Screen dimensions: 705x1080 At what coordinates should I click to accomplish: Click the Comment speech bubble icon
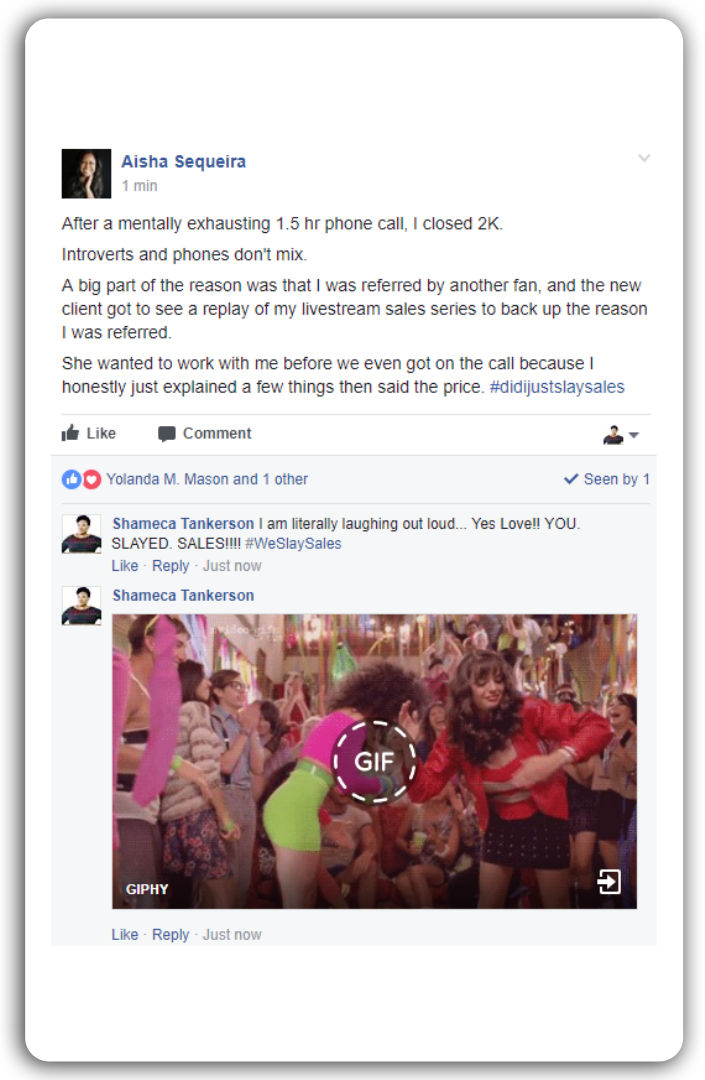tap(167, 433)
